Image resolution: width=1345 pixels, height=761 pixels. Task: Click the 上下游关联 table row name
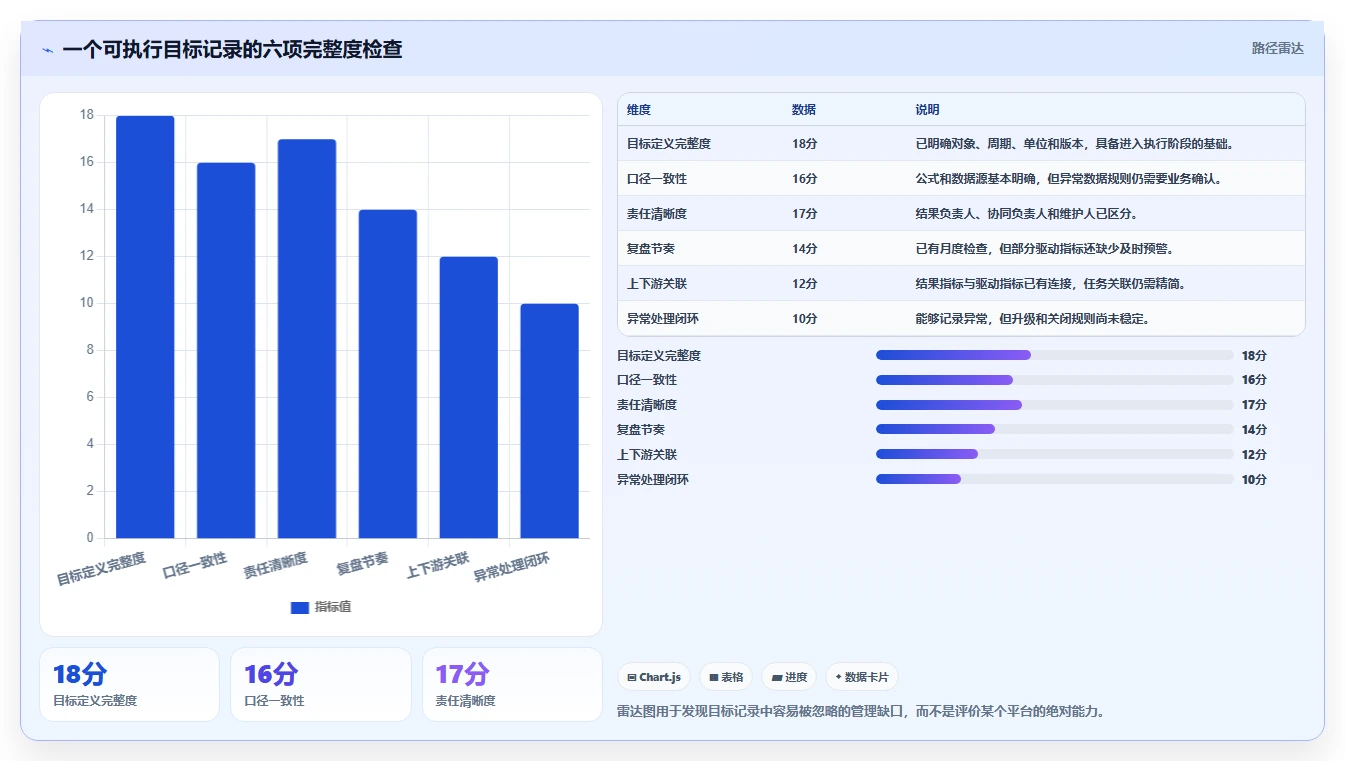pos(657,284)
